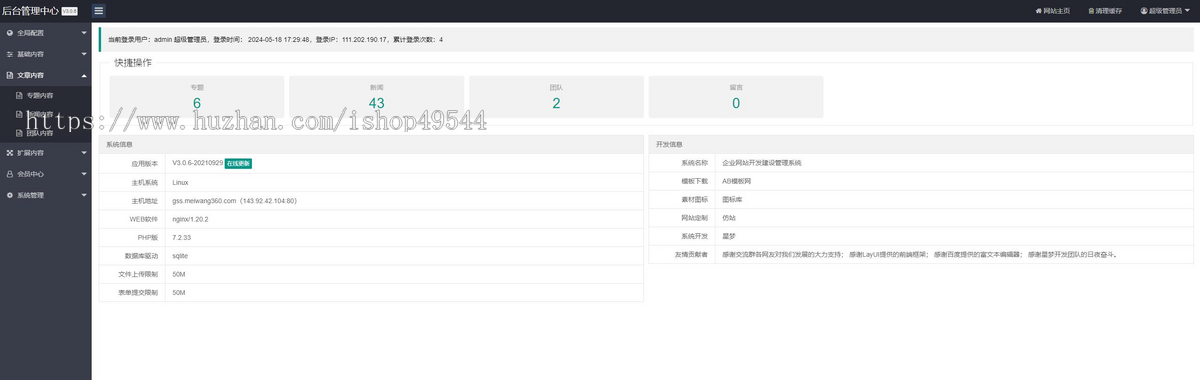Open the 全局配置 sidebar section
This screenshot has width=1200, height=380.
coord(45,33)
